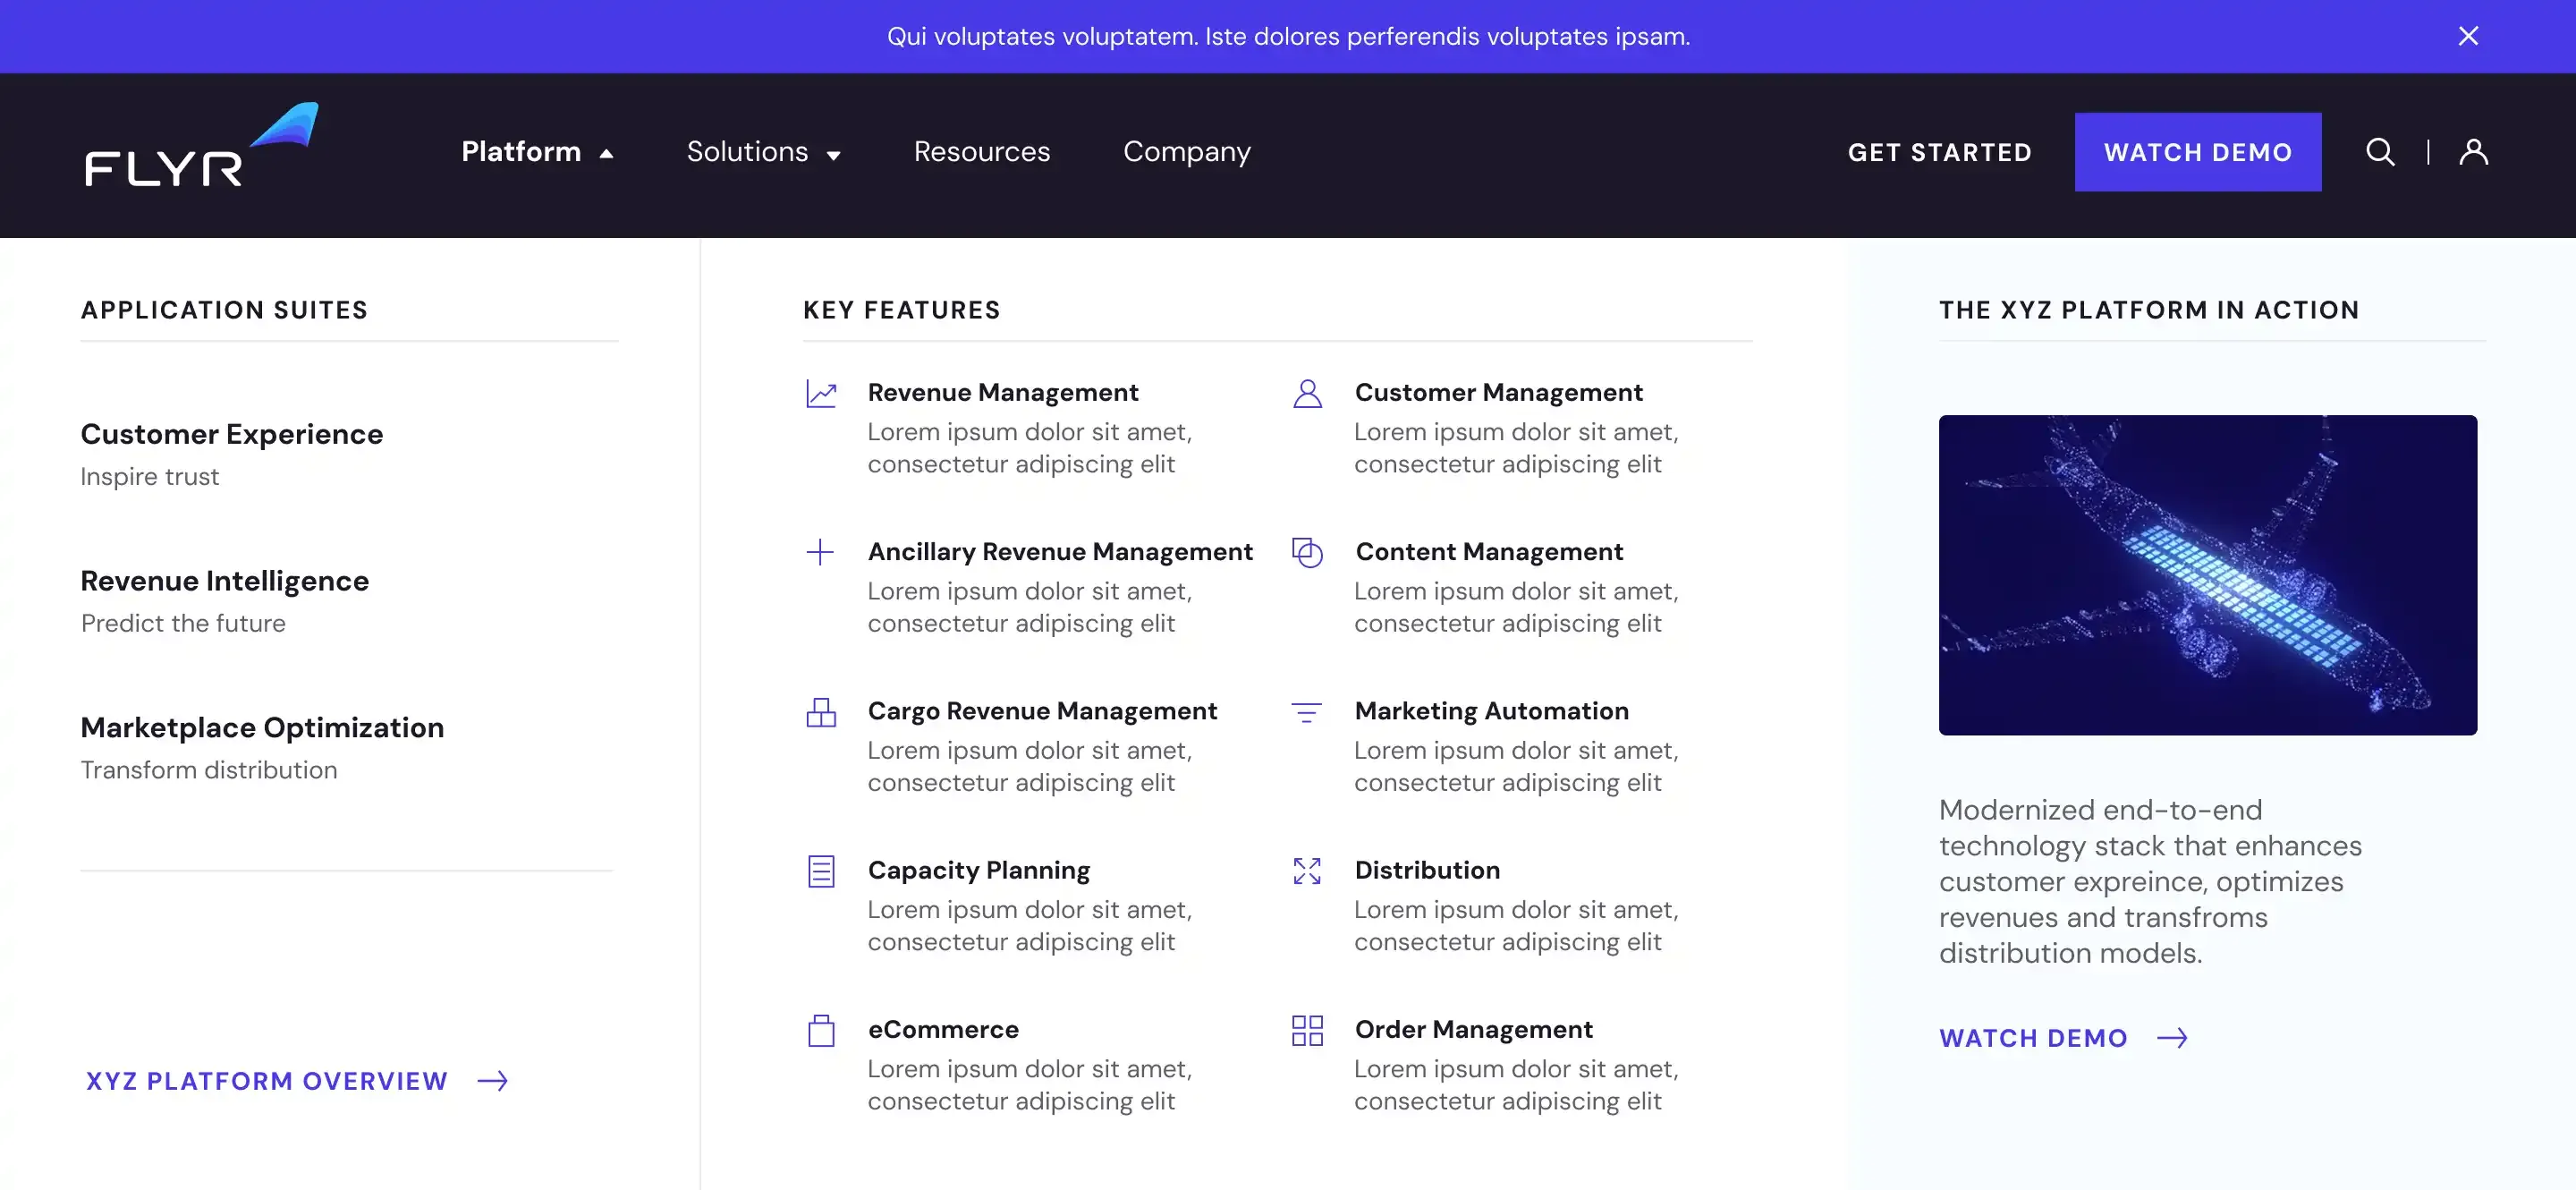Open the Company nav item
2576x1190 pixels.
1187,152
